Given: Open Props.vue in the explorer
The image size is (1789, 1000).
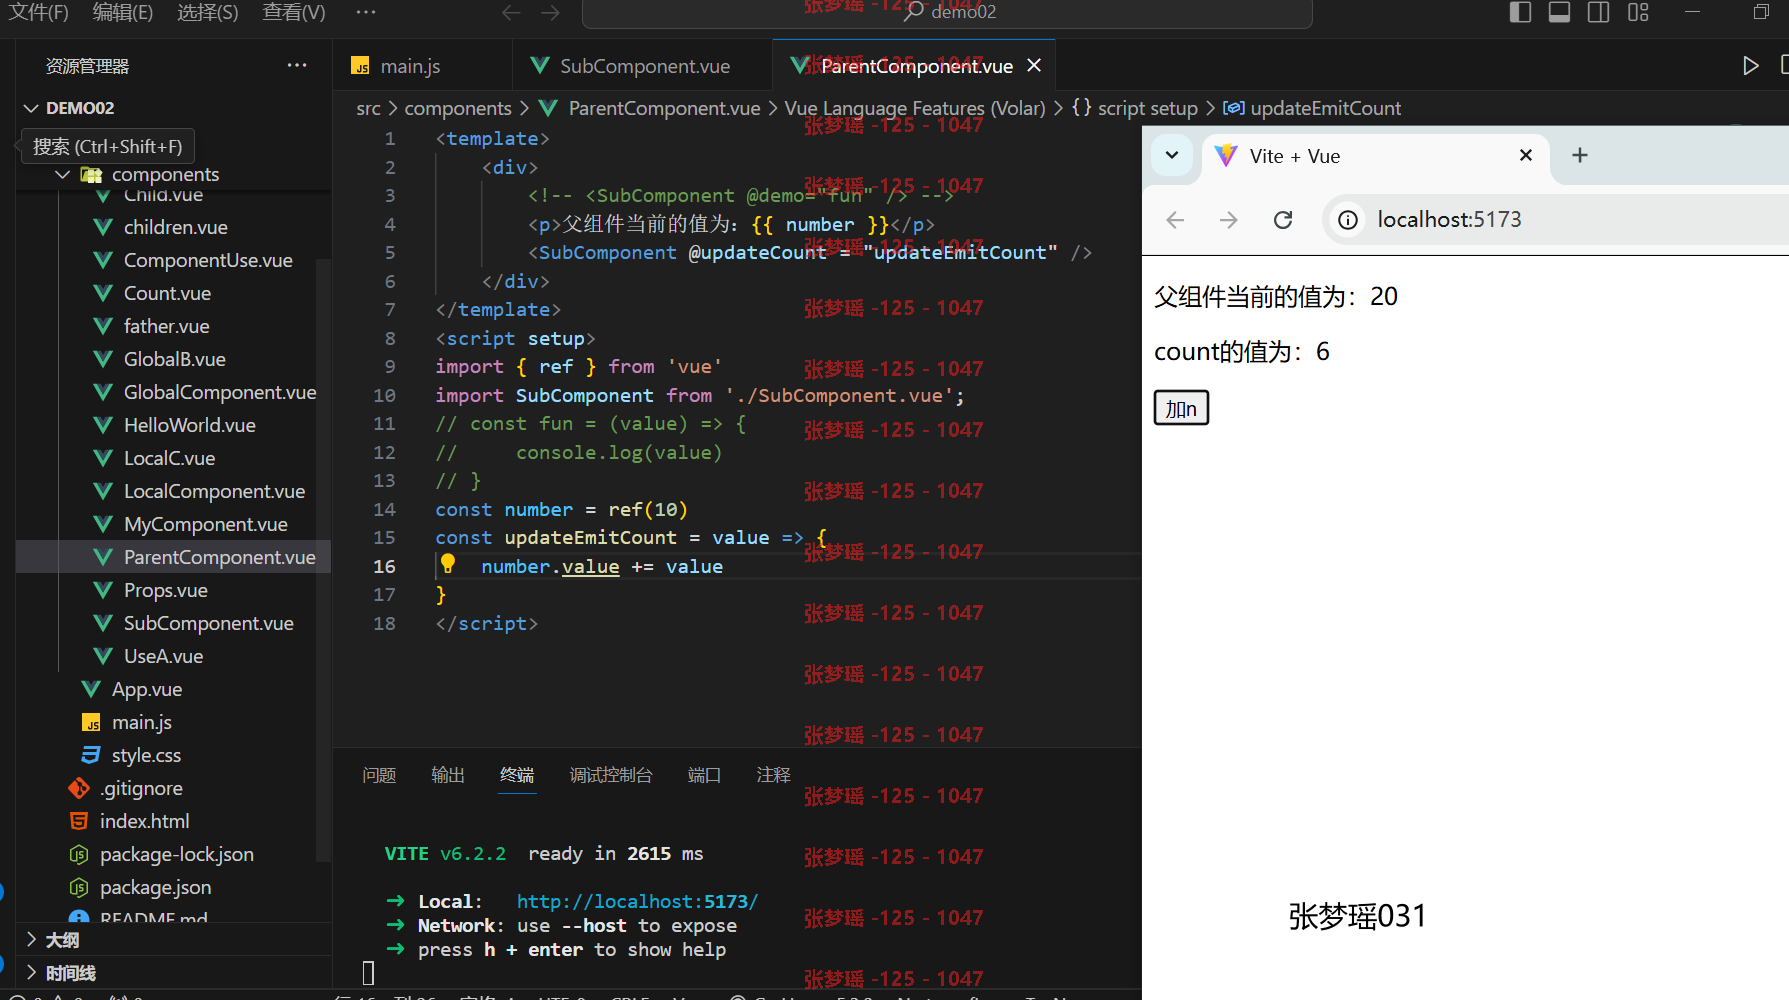Looking at the screenshot, I should 165,590.
